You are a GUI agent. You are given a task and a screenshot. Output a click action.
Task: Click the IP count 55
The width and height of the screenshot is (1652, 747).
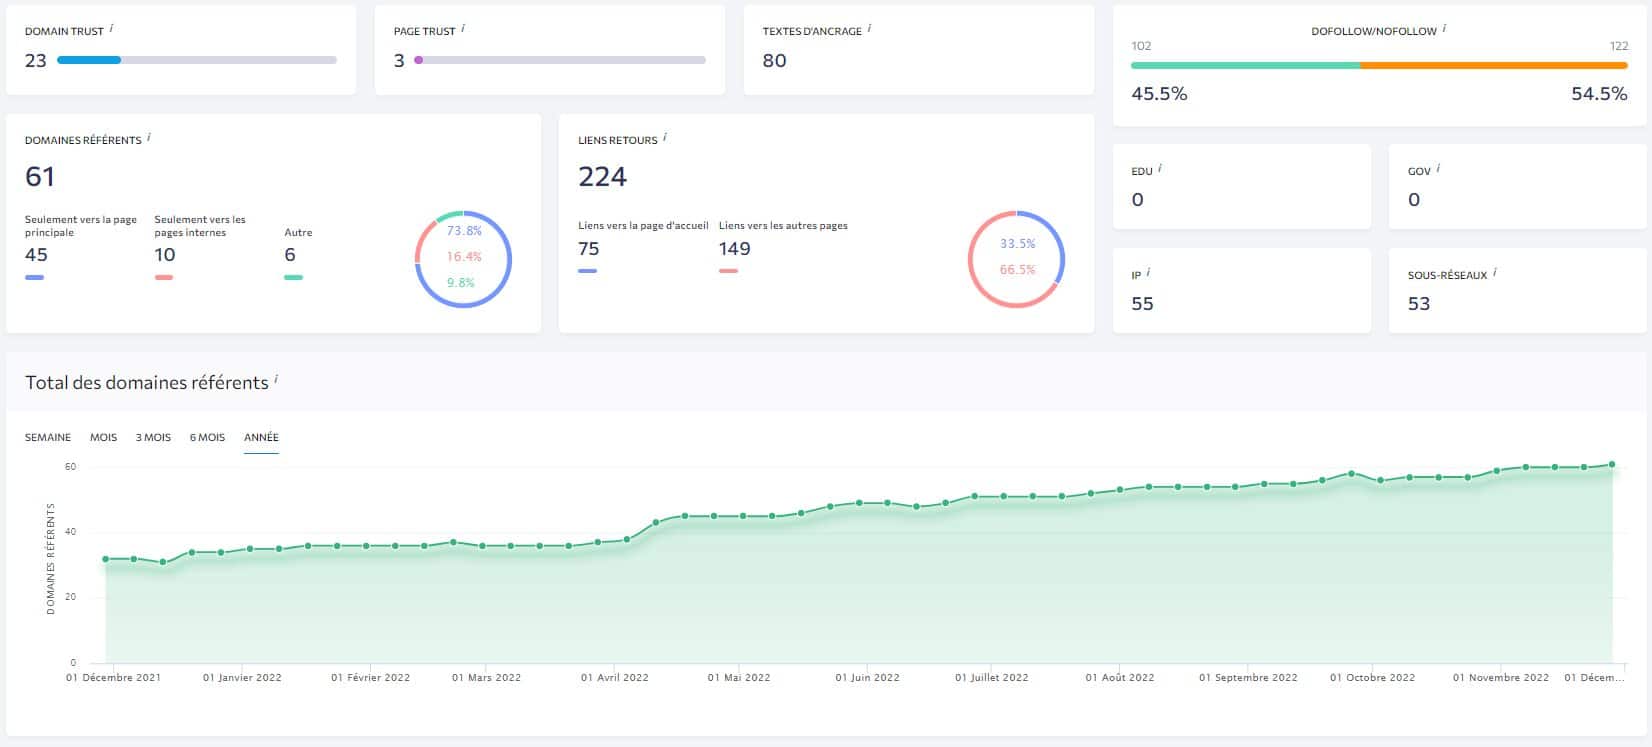pyautogui.click(x=1142, y=304)
